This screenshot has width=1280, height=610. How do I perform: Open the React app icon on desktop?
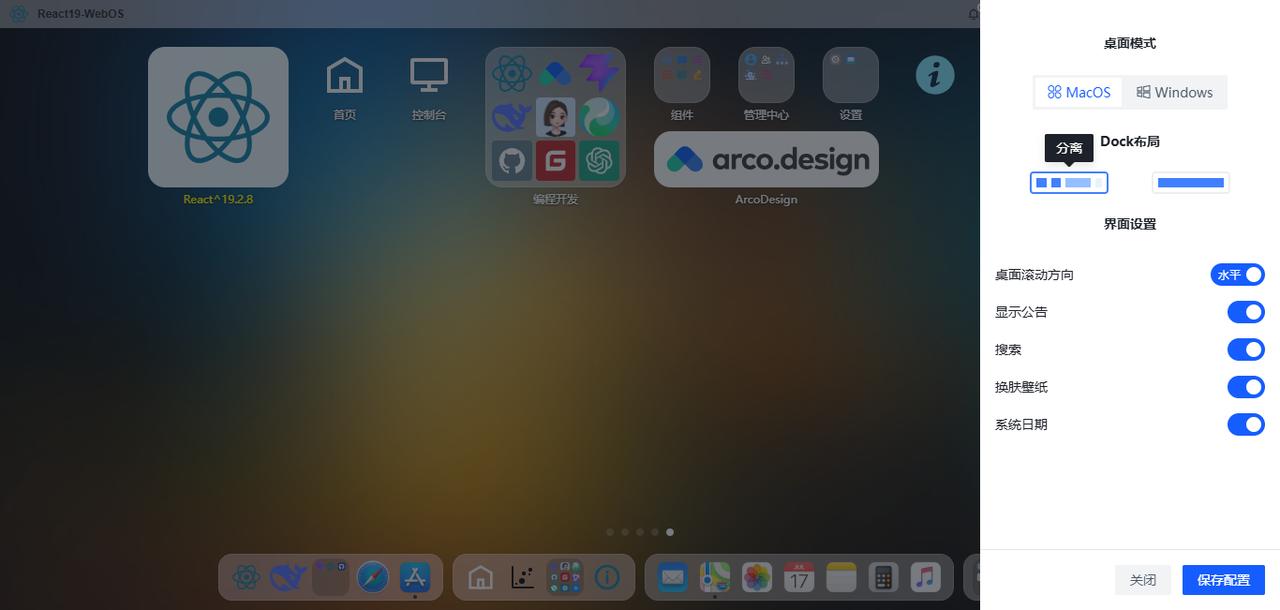pos(218,117)
